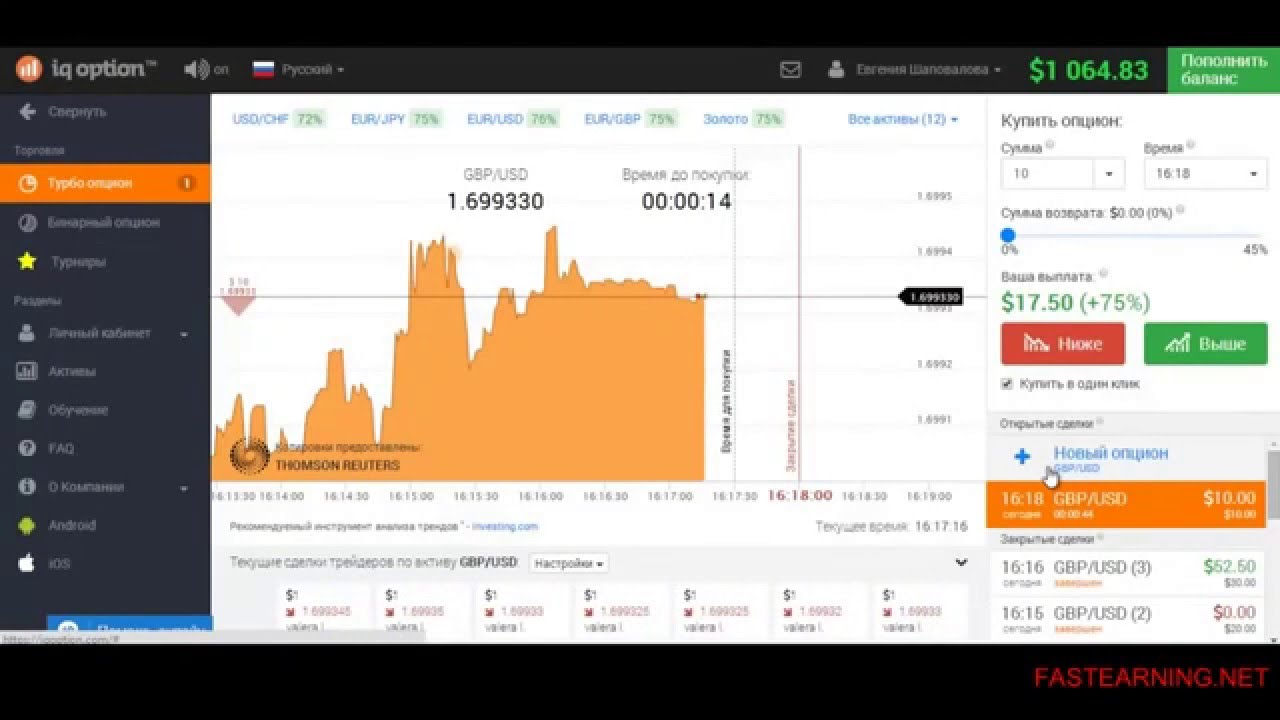Open the Все активы (12) dropdown
The image size is (1280, 720).
(x=903, y=119)
